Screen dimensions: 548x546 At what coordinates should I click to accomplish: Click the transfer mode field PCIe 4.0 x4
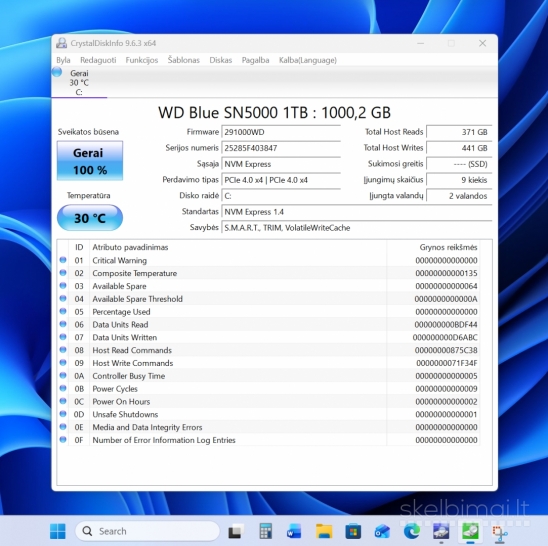pyautogui.click(x=281, y=180)
